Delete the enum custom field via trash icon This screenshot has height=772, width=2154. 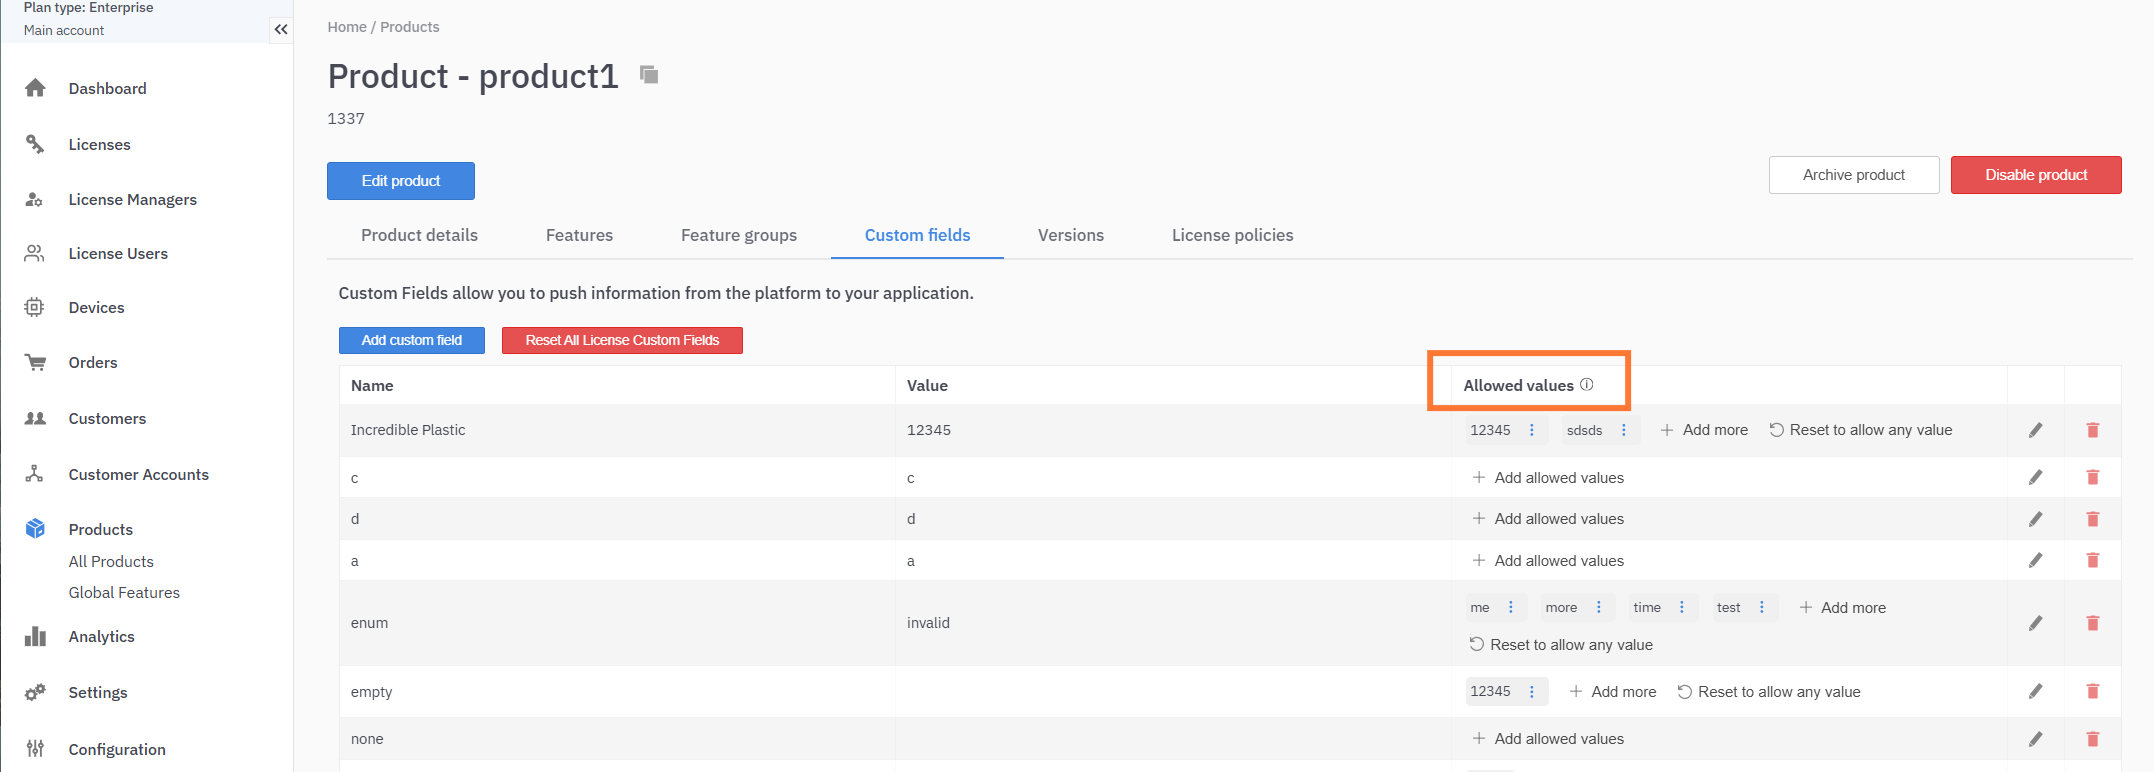[x=2092, y=623]
